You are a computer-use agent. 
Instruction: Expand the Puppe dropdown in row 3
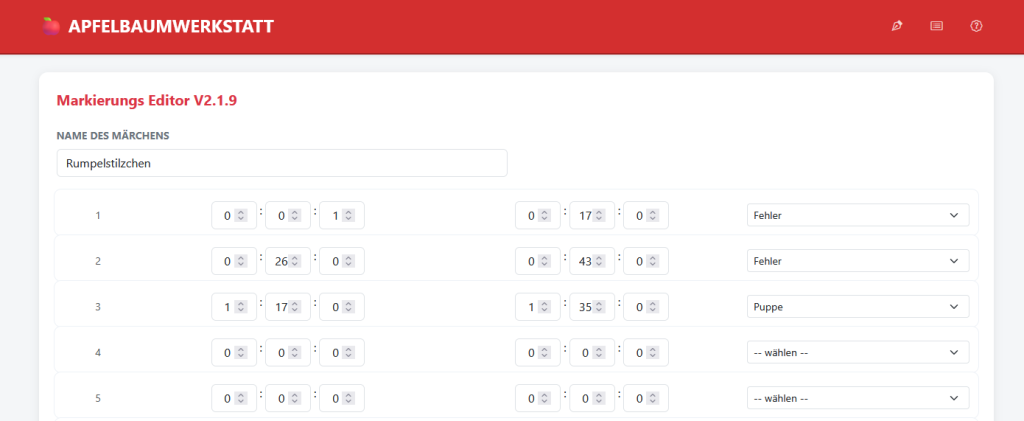click(857, 307)
